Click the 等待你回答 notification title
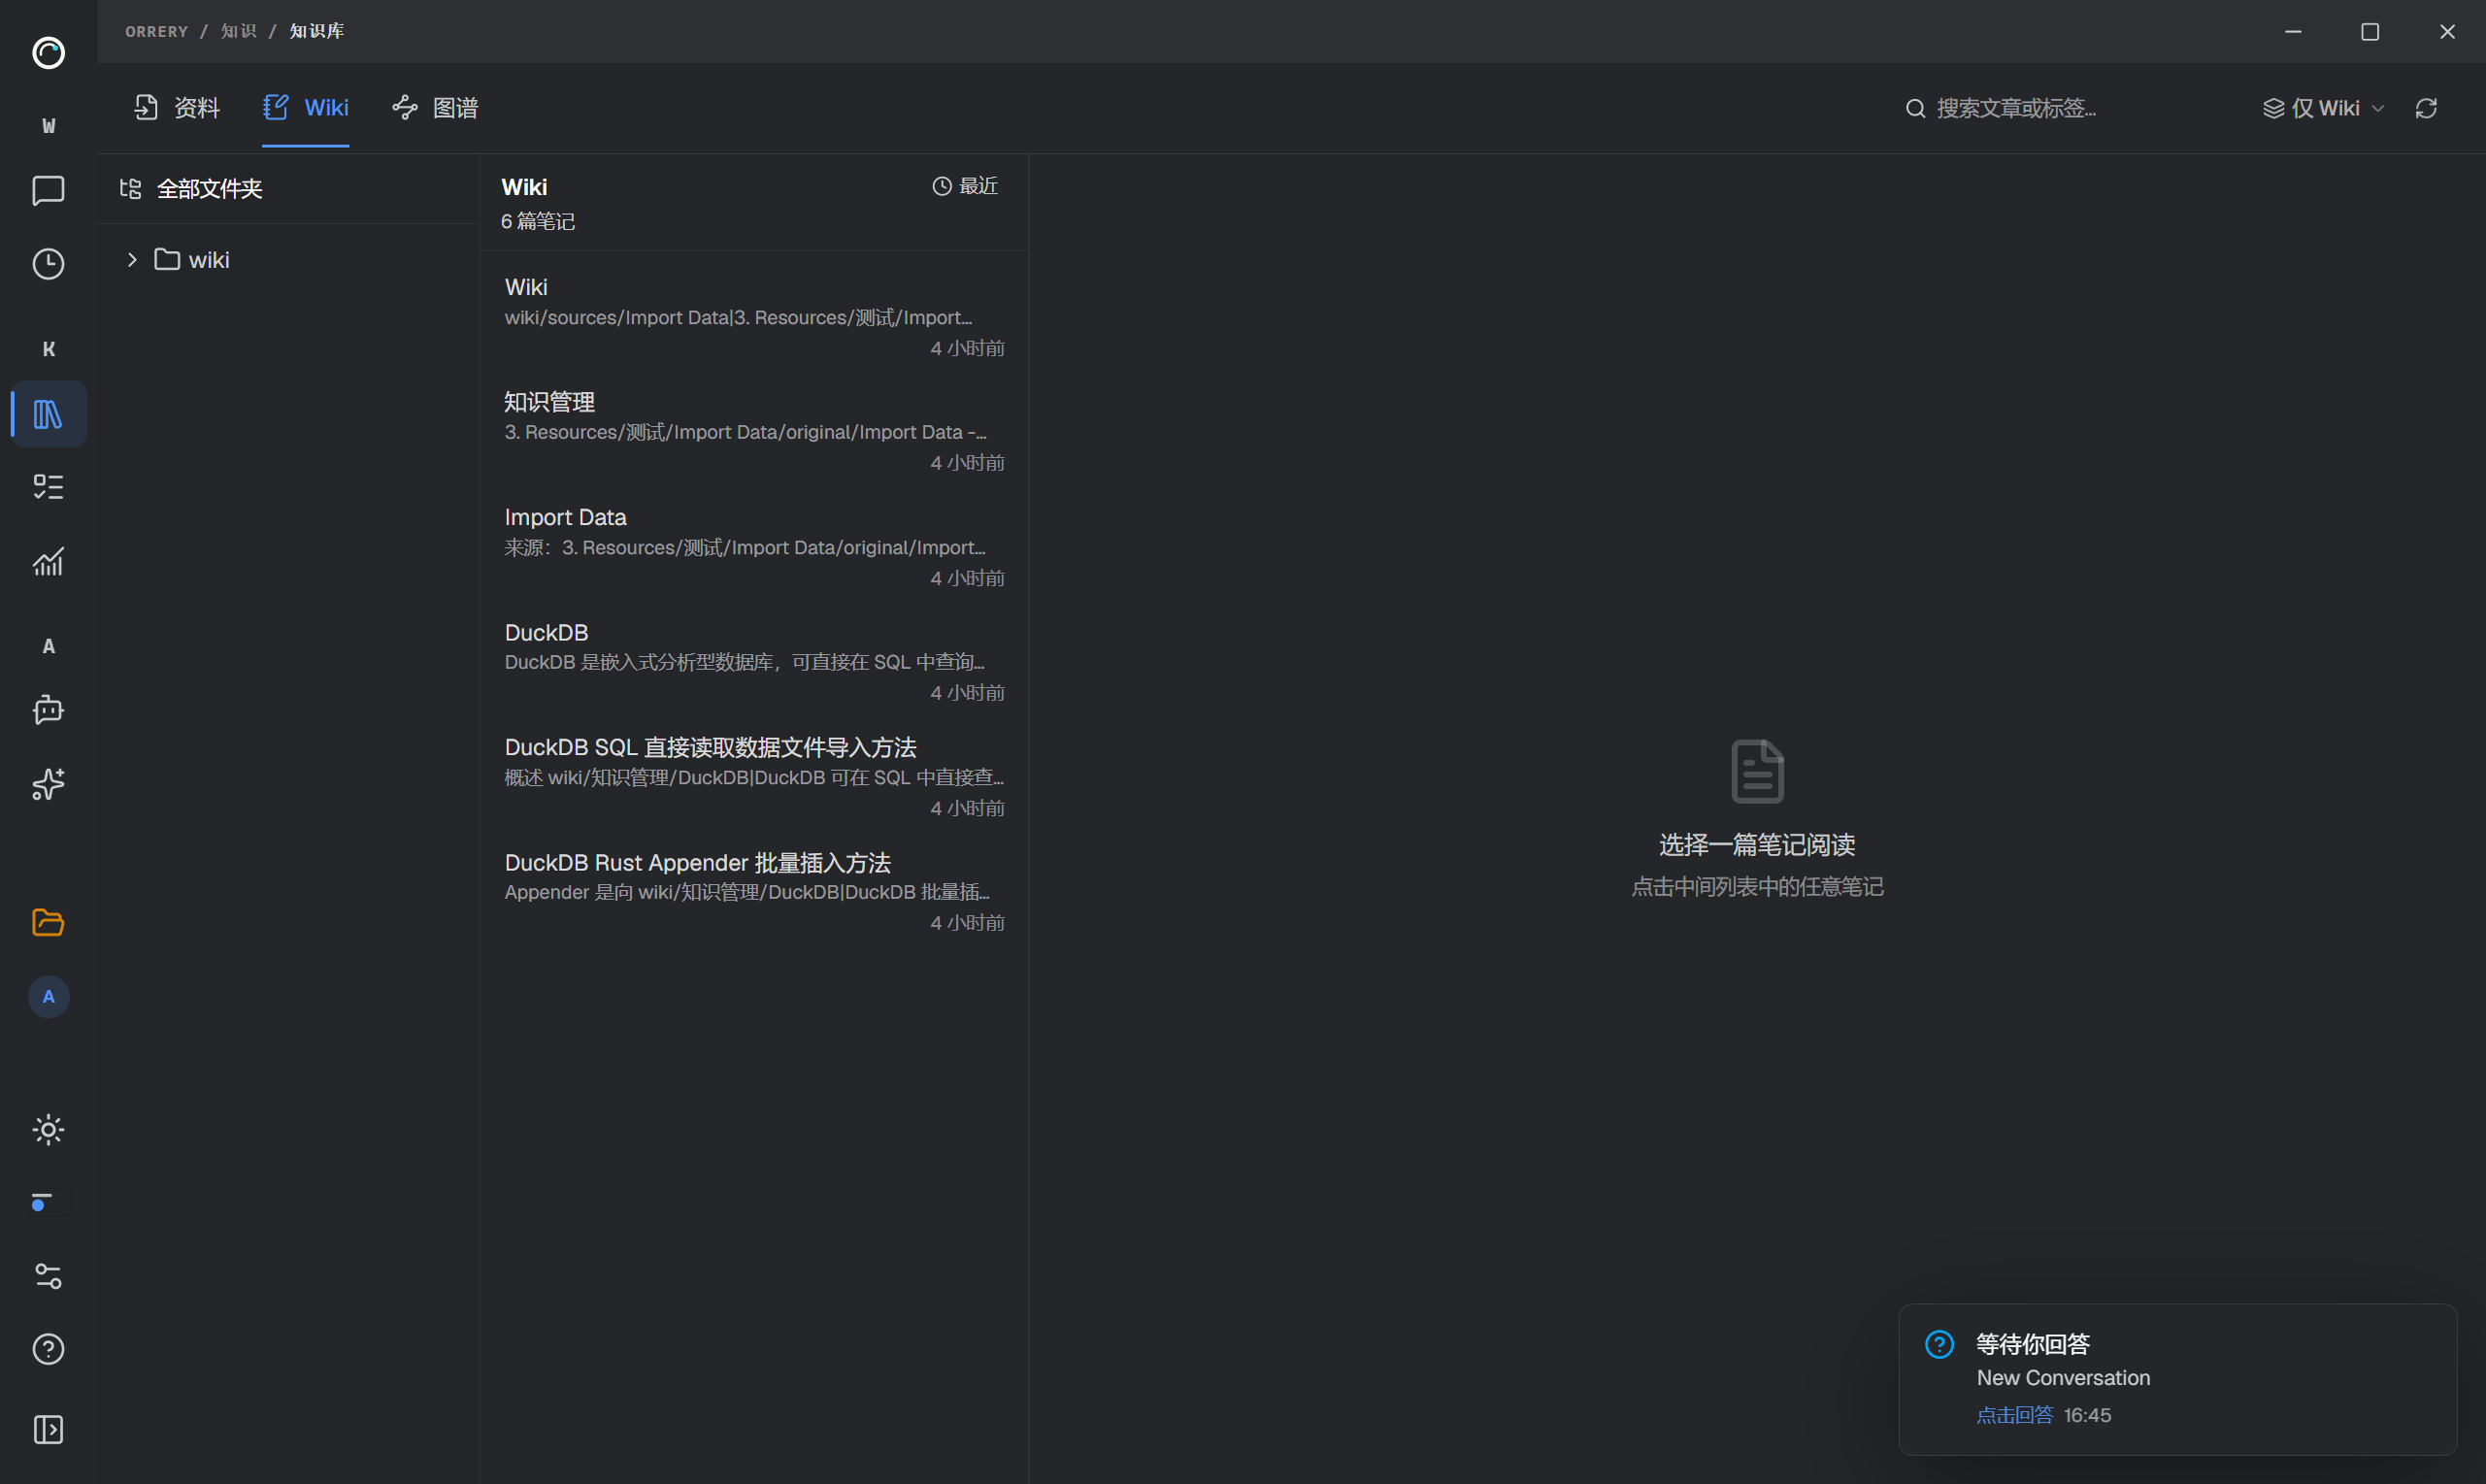The height and width of the screenshot is (1484, 2486). [x=2032, y=1344]
